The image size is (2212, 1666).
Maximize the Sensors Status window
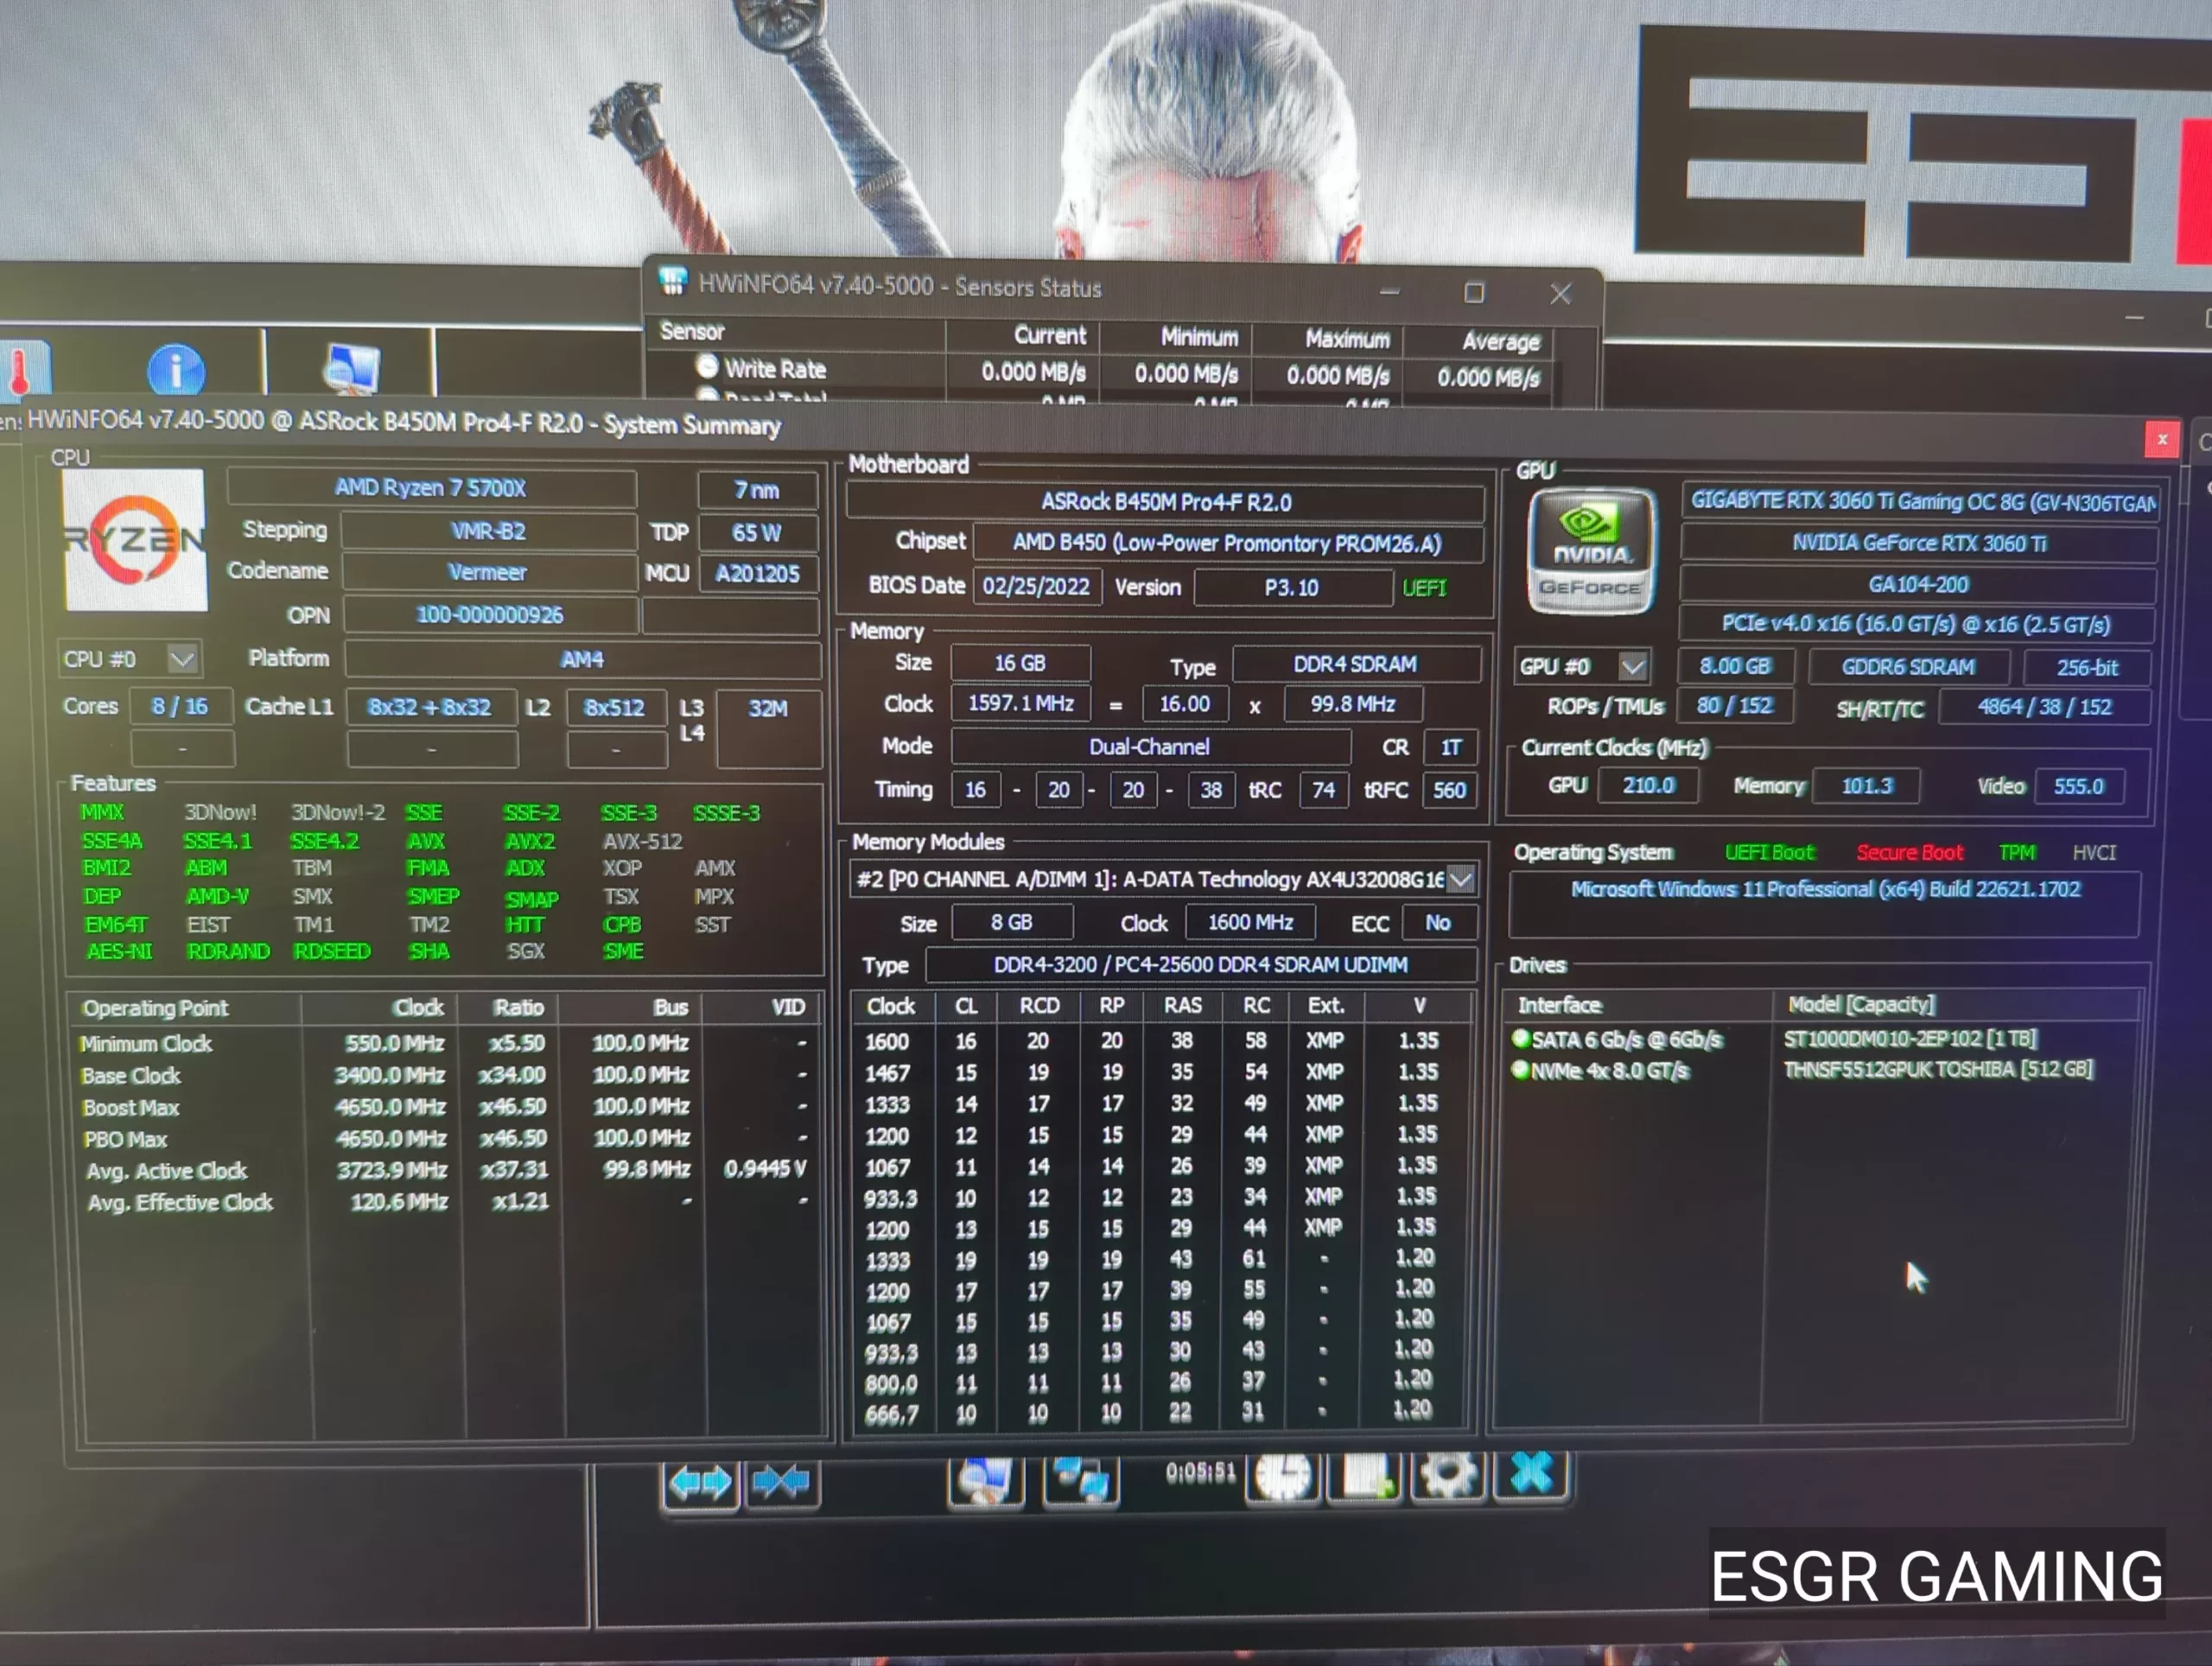1474,292
